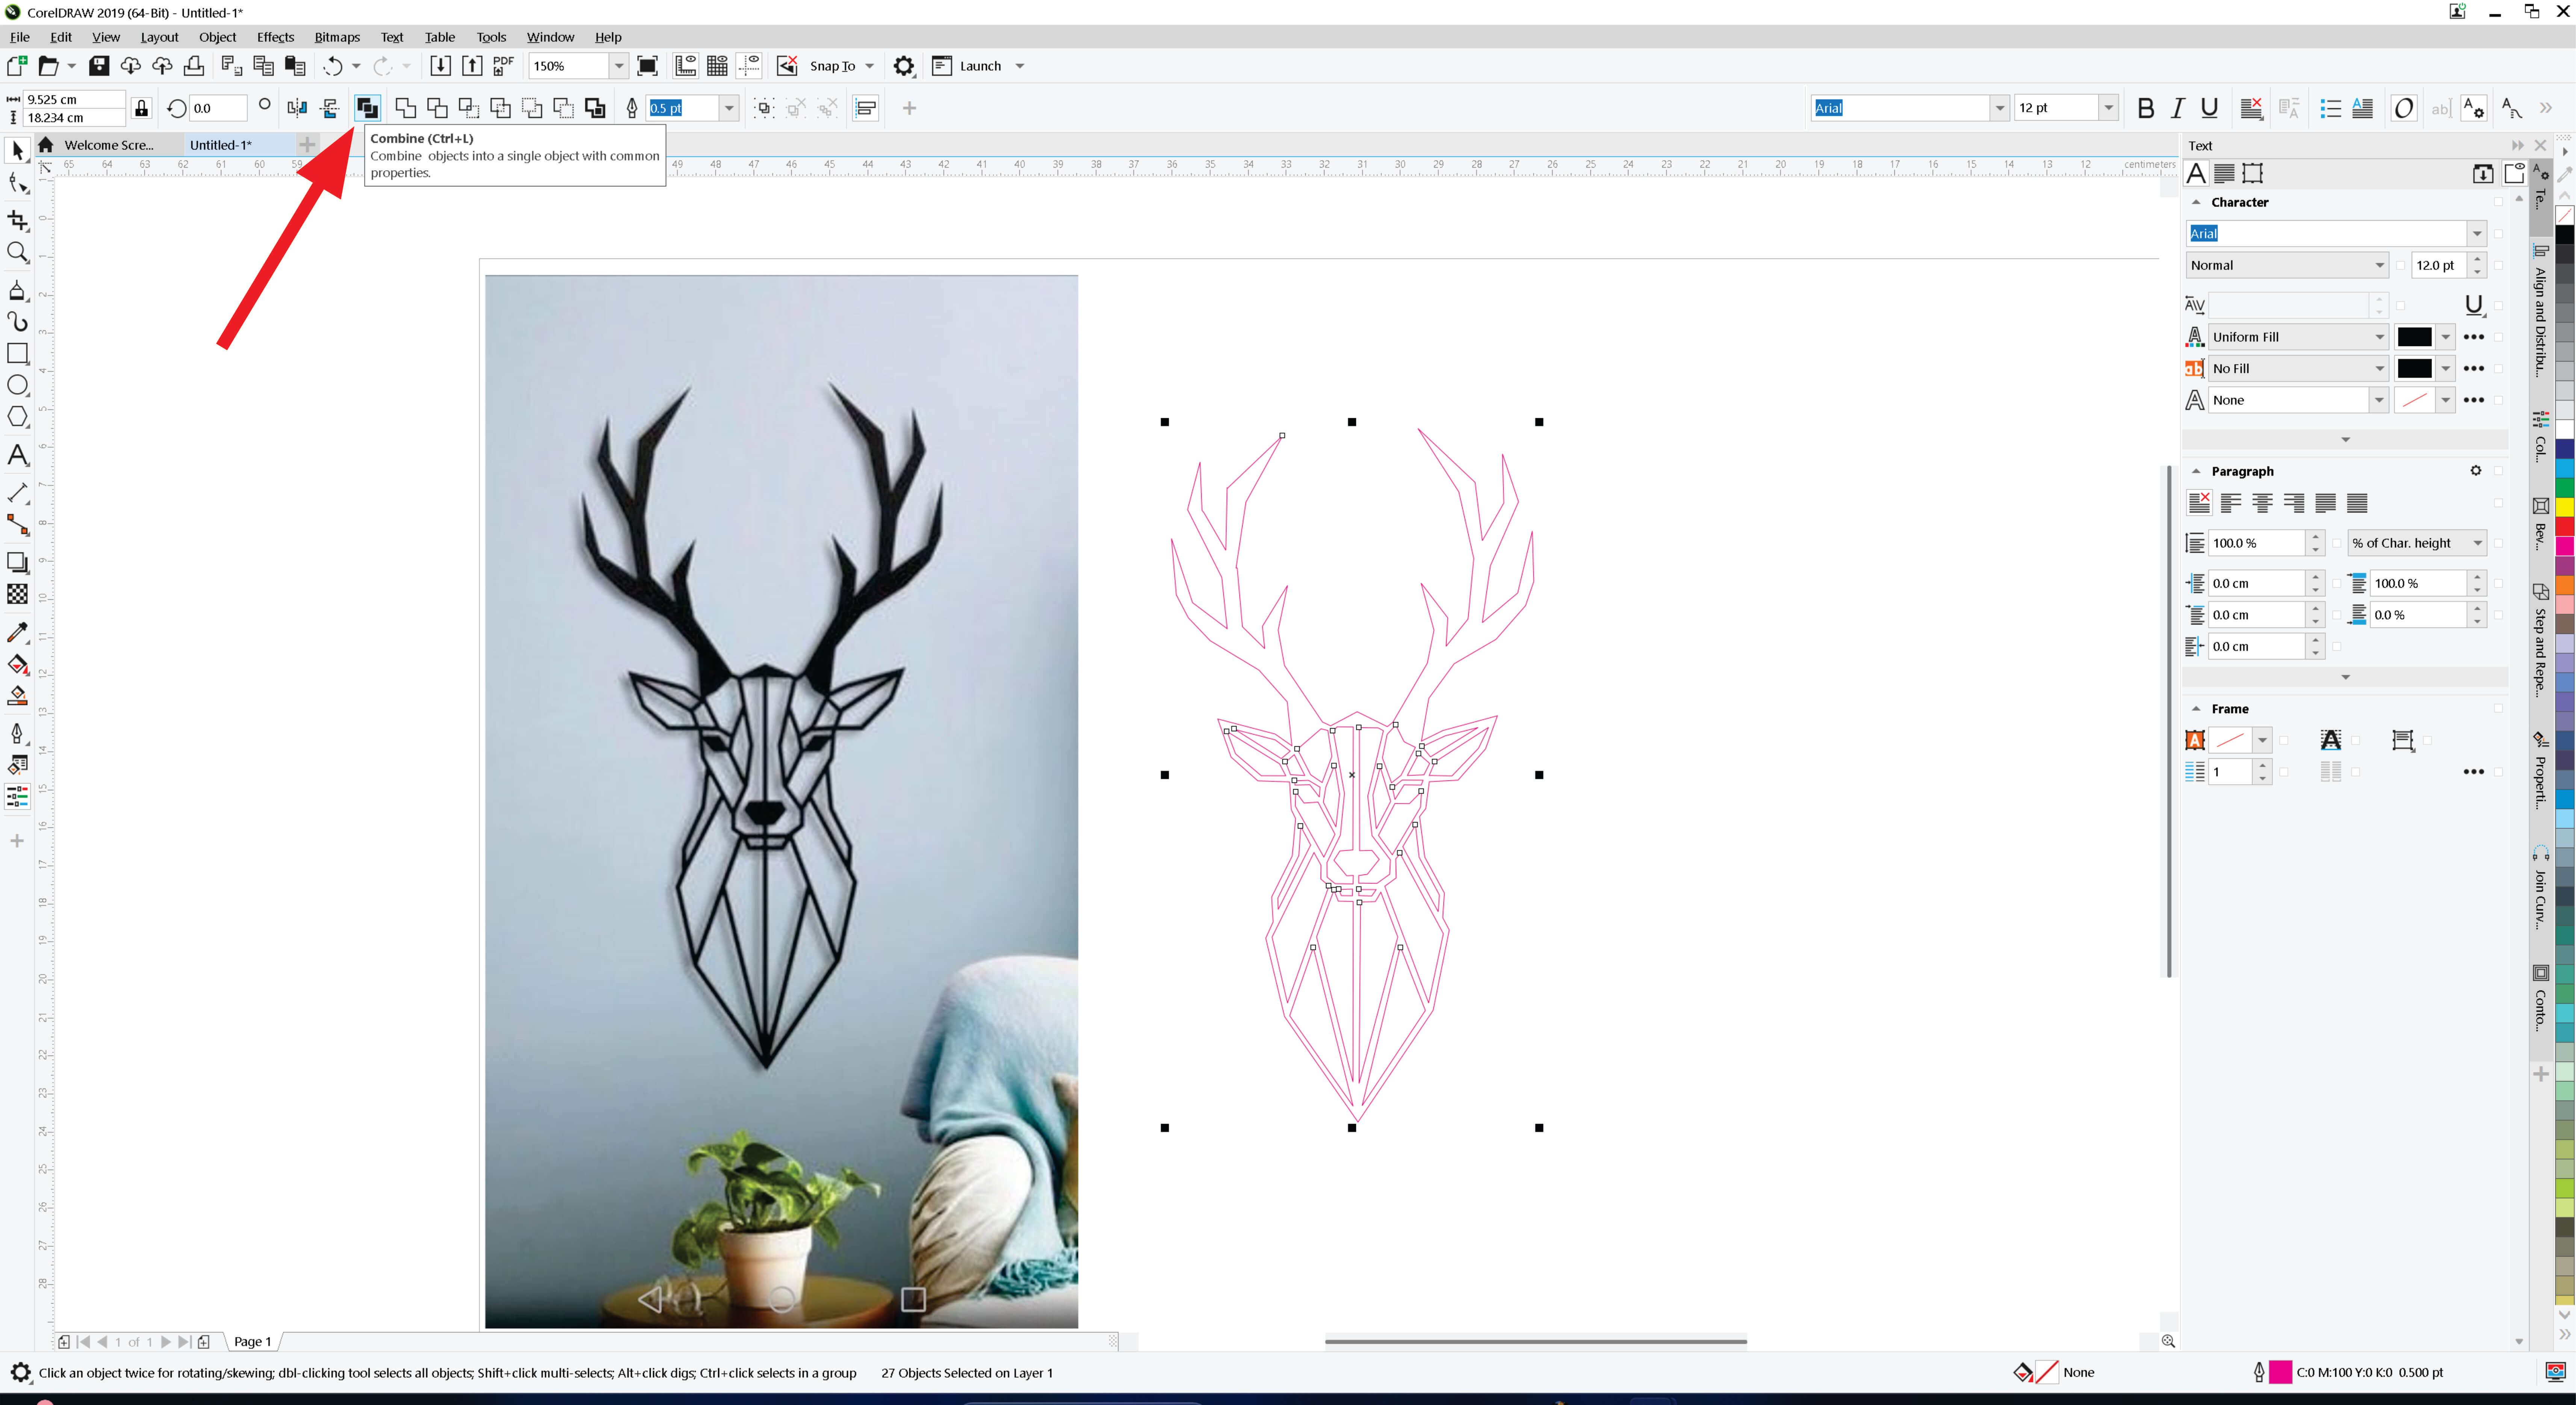The width and height of the screenshot is (2576, 1405).
Task: Click the Combine objects button
Action: (x=367, y=108)
